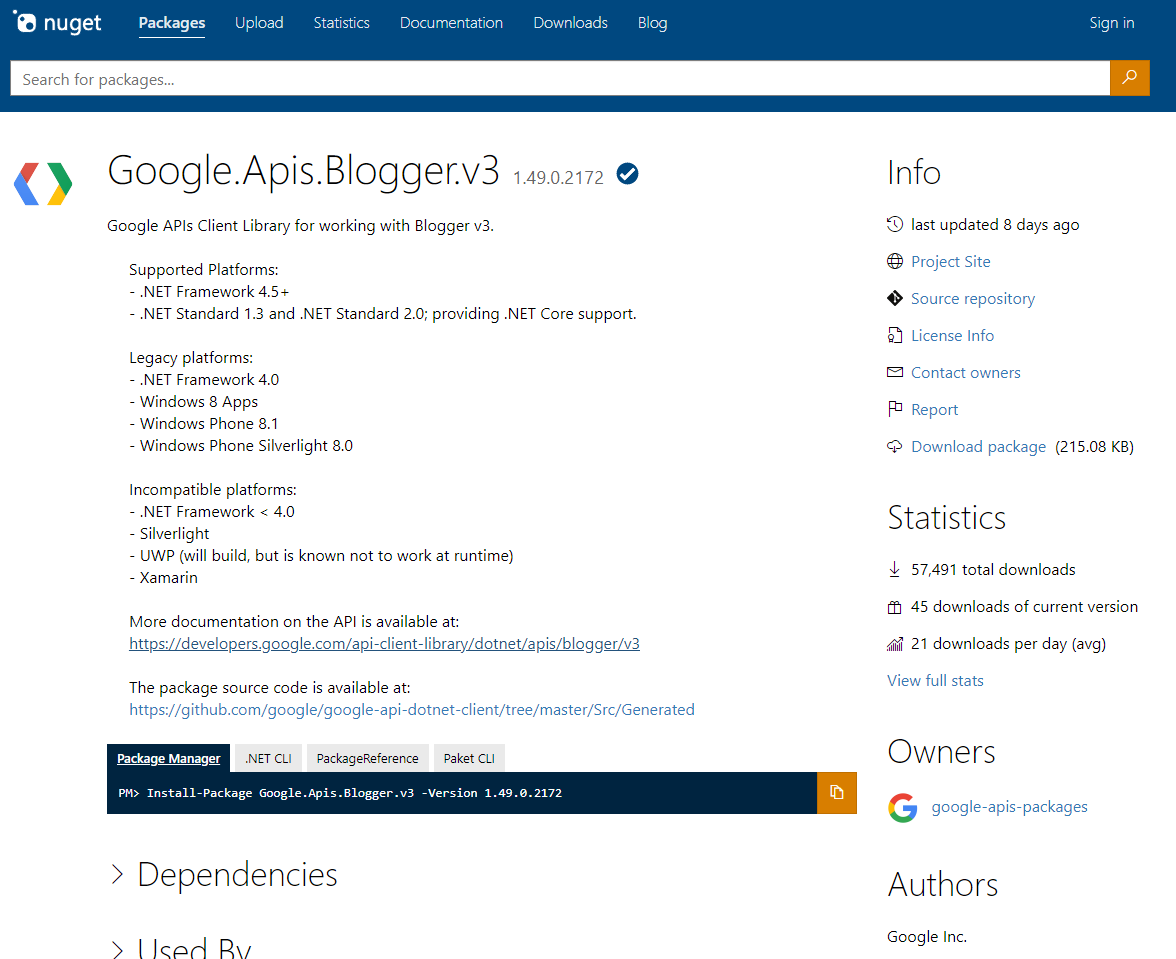Open the developers.google.com blogger documentation link
This screenshot has width=1176, height=959.
point(384,643)
